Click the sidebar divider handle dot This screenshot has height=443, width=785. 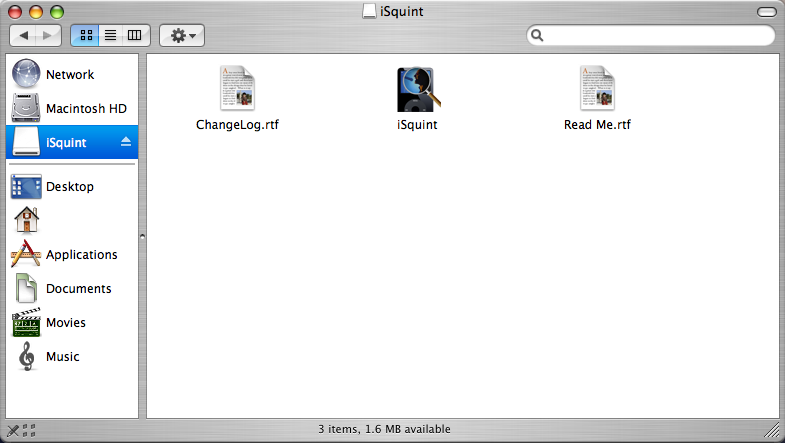tap(143, 236)
